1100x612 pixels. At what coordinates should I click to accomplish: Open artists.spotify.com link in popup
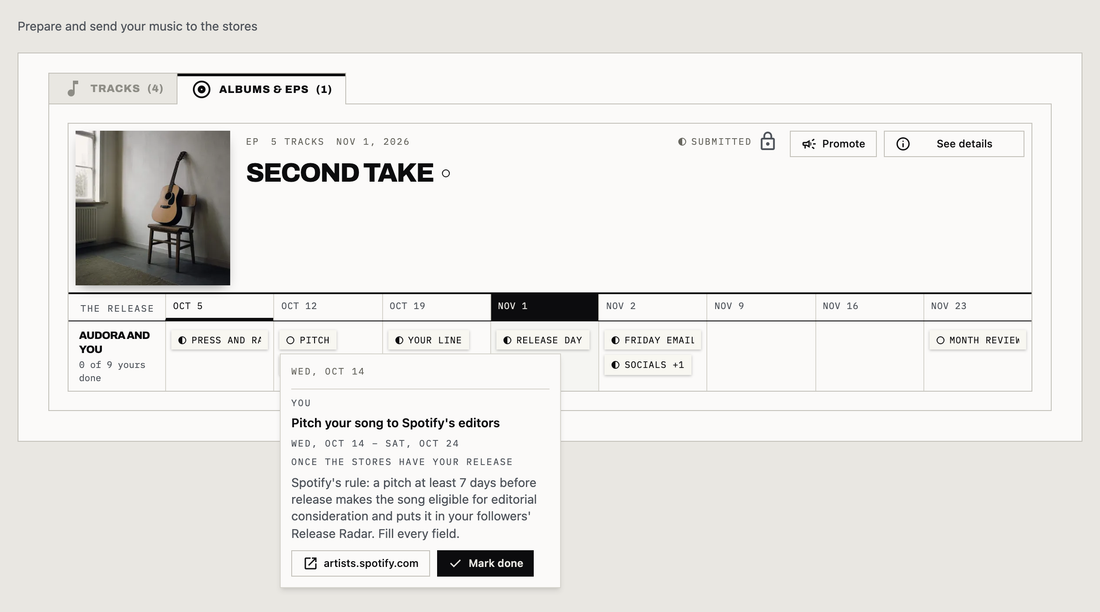361,564
